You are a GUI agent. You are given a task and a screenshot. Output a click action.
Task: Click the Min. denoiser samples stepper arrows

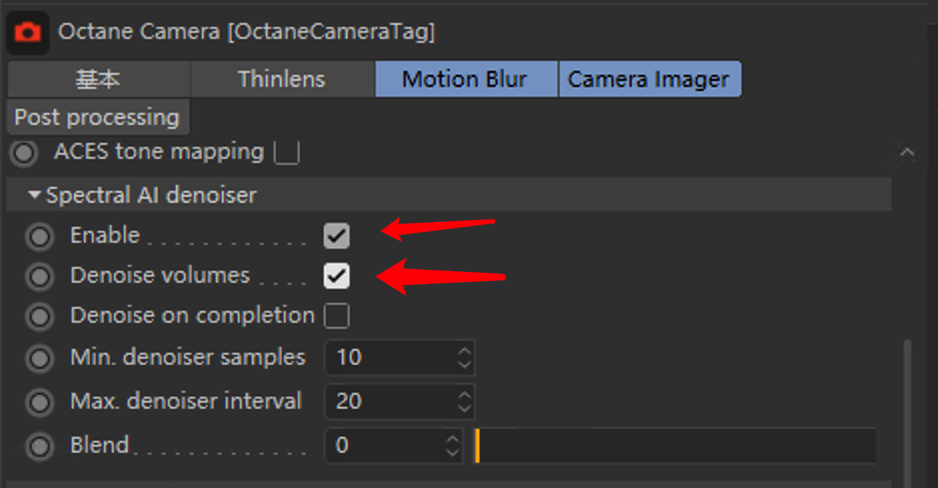tap(464, 358)
